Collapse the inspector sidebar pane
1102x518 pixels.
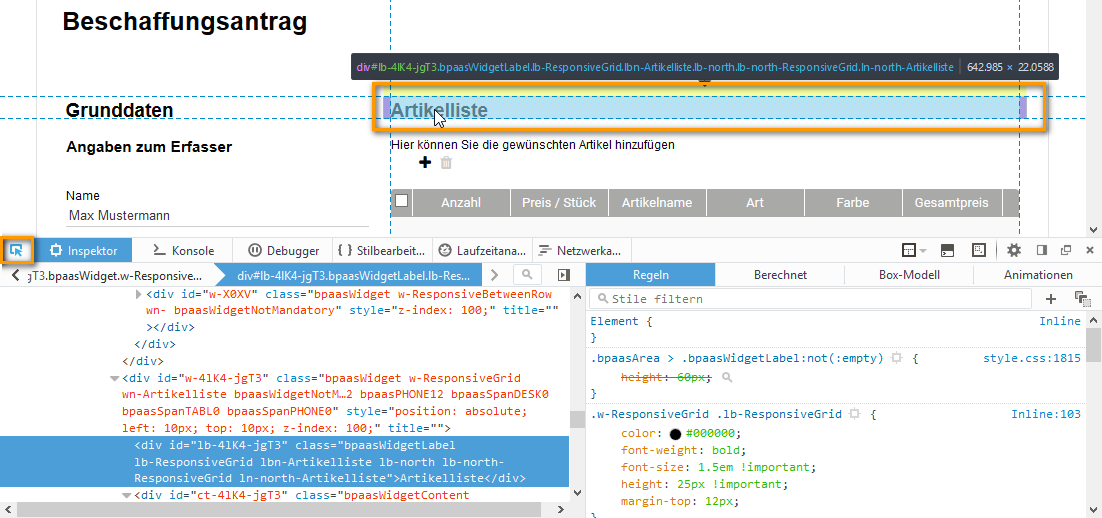coord(563,274)
